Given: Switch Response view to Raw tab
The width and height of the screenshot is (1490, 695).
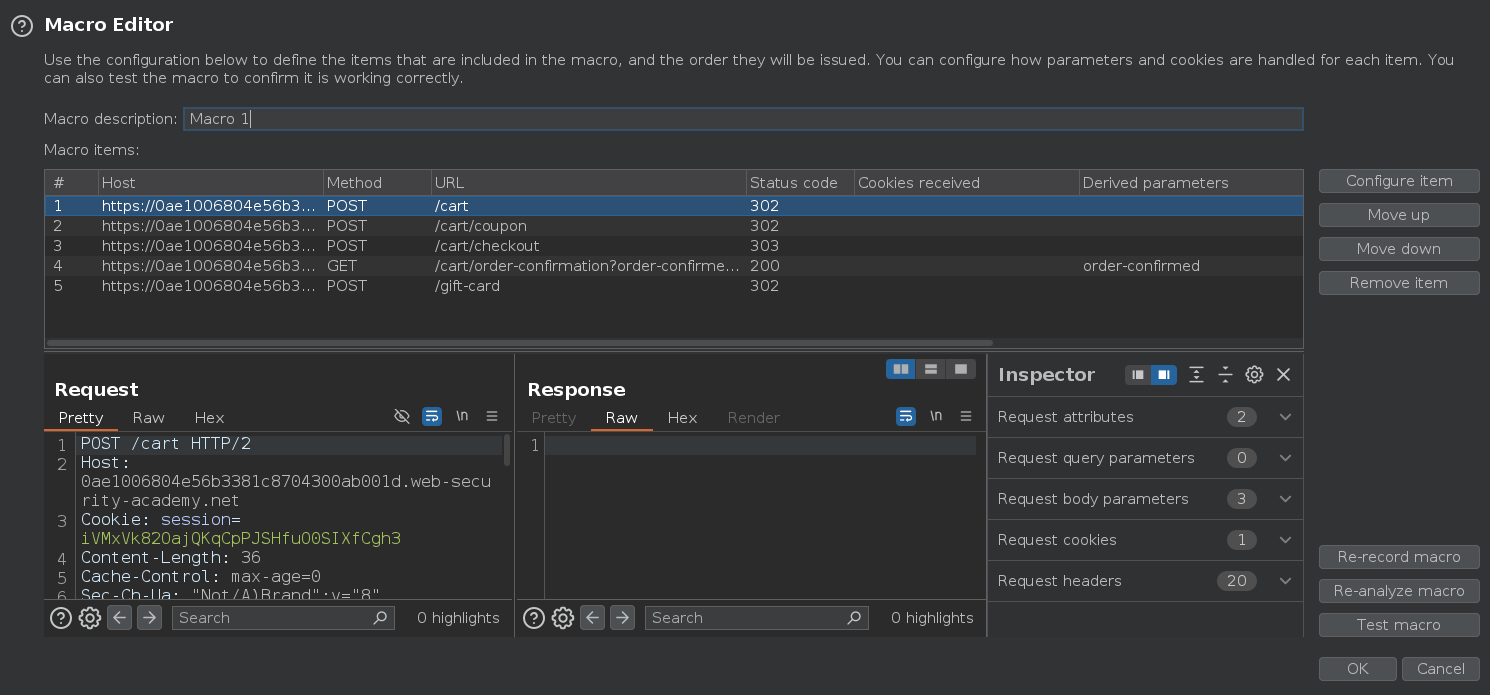Looking at the screenshot, I should coord(622,418).
